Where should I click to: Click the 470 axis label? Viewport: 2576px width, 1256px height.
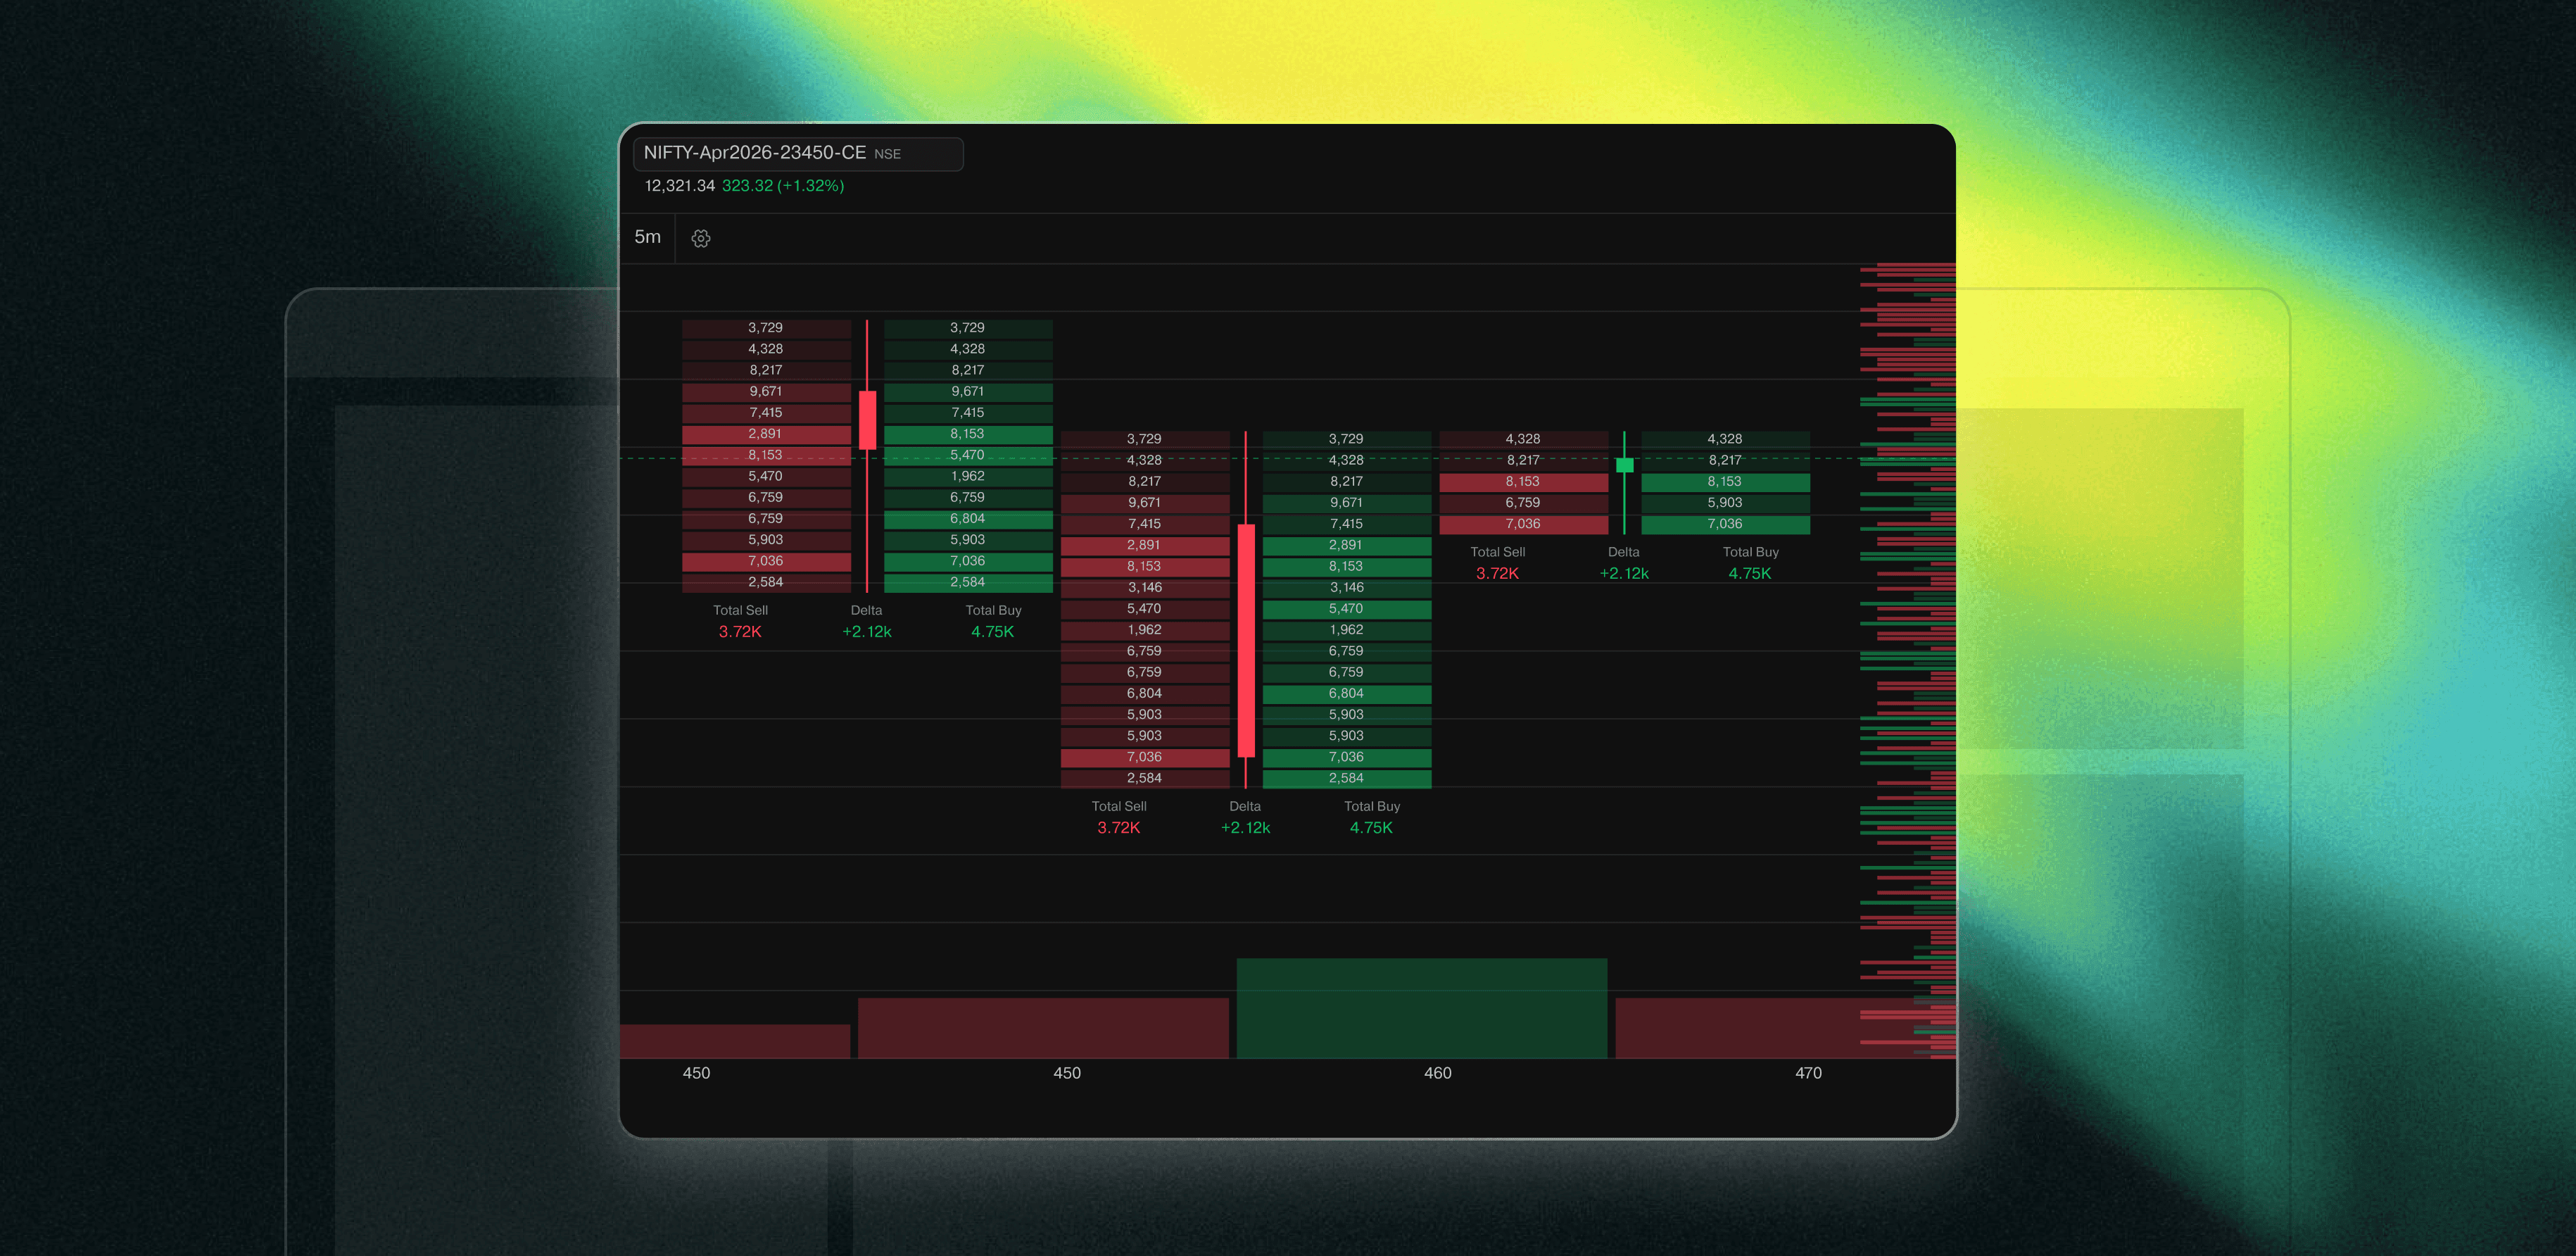click(1808, 1073)
